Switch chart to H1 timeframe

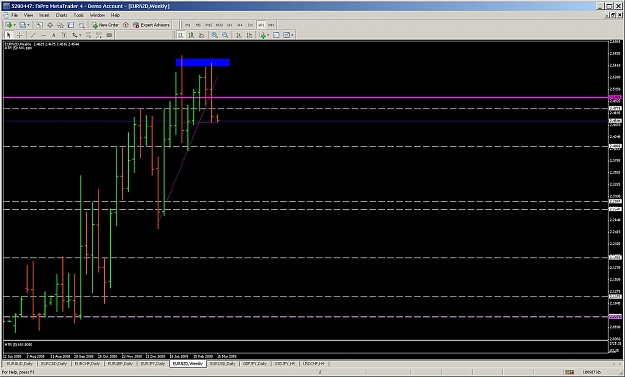(230, 25)
